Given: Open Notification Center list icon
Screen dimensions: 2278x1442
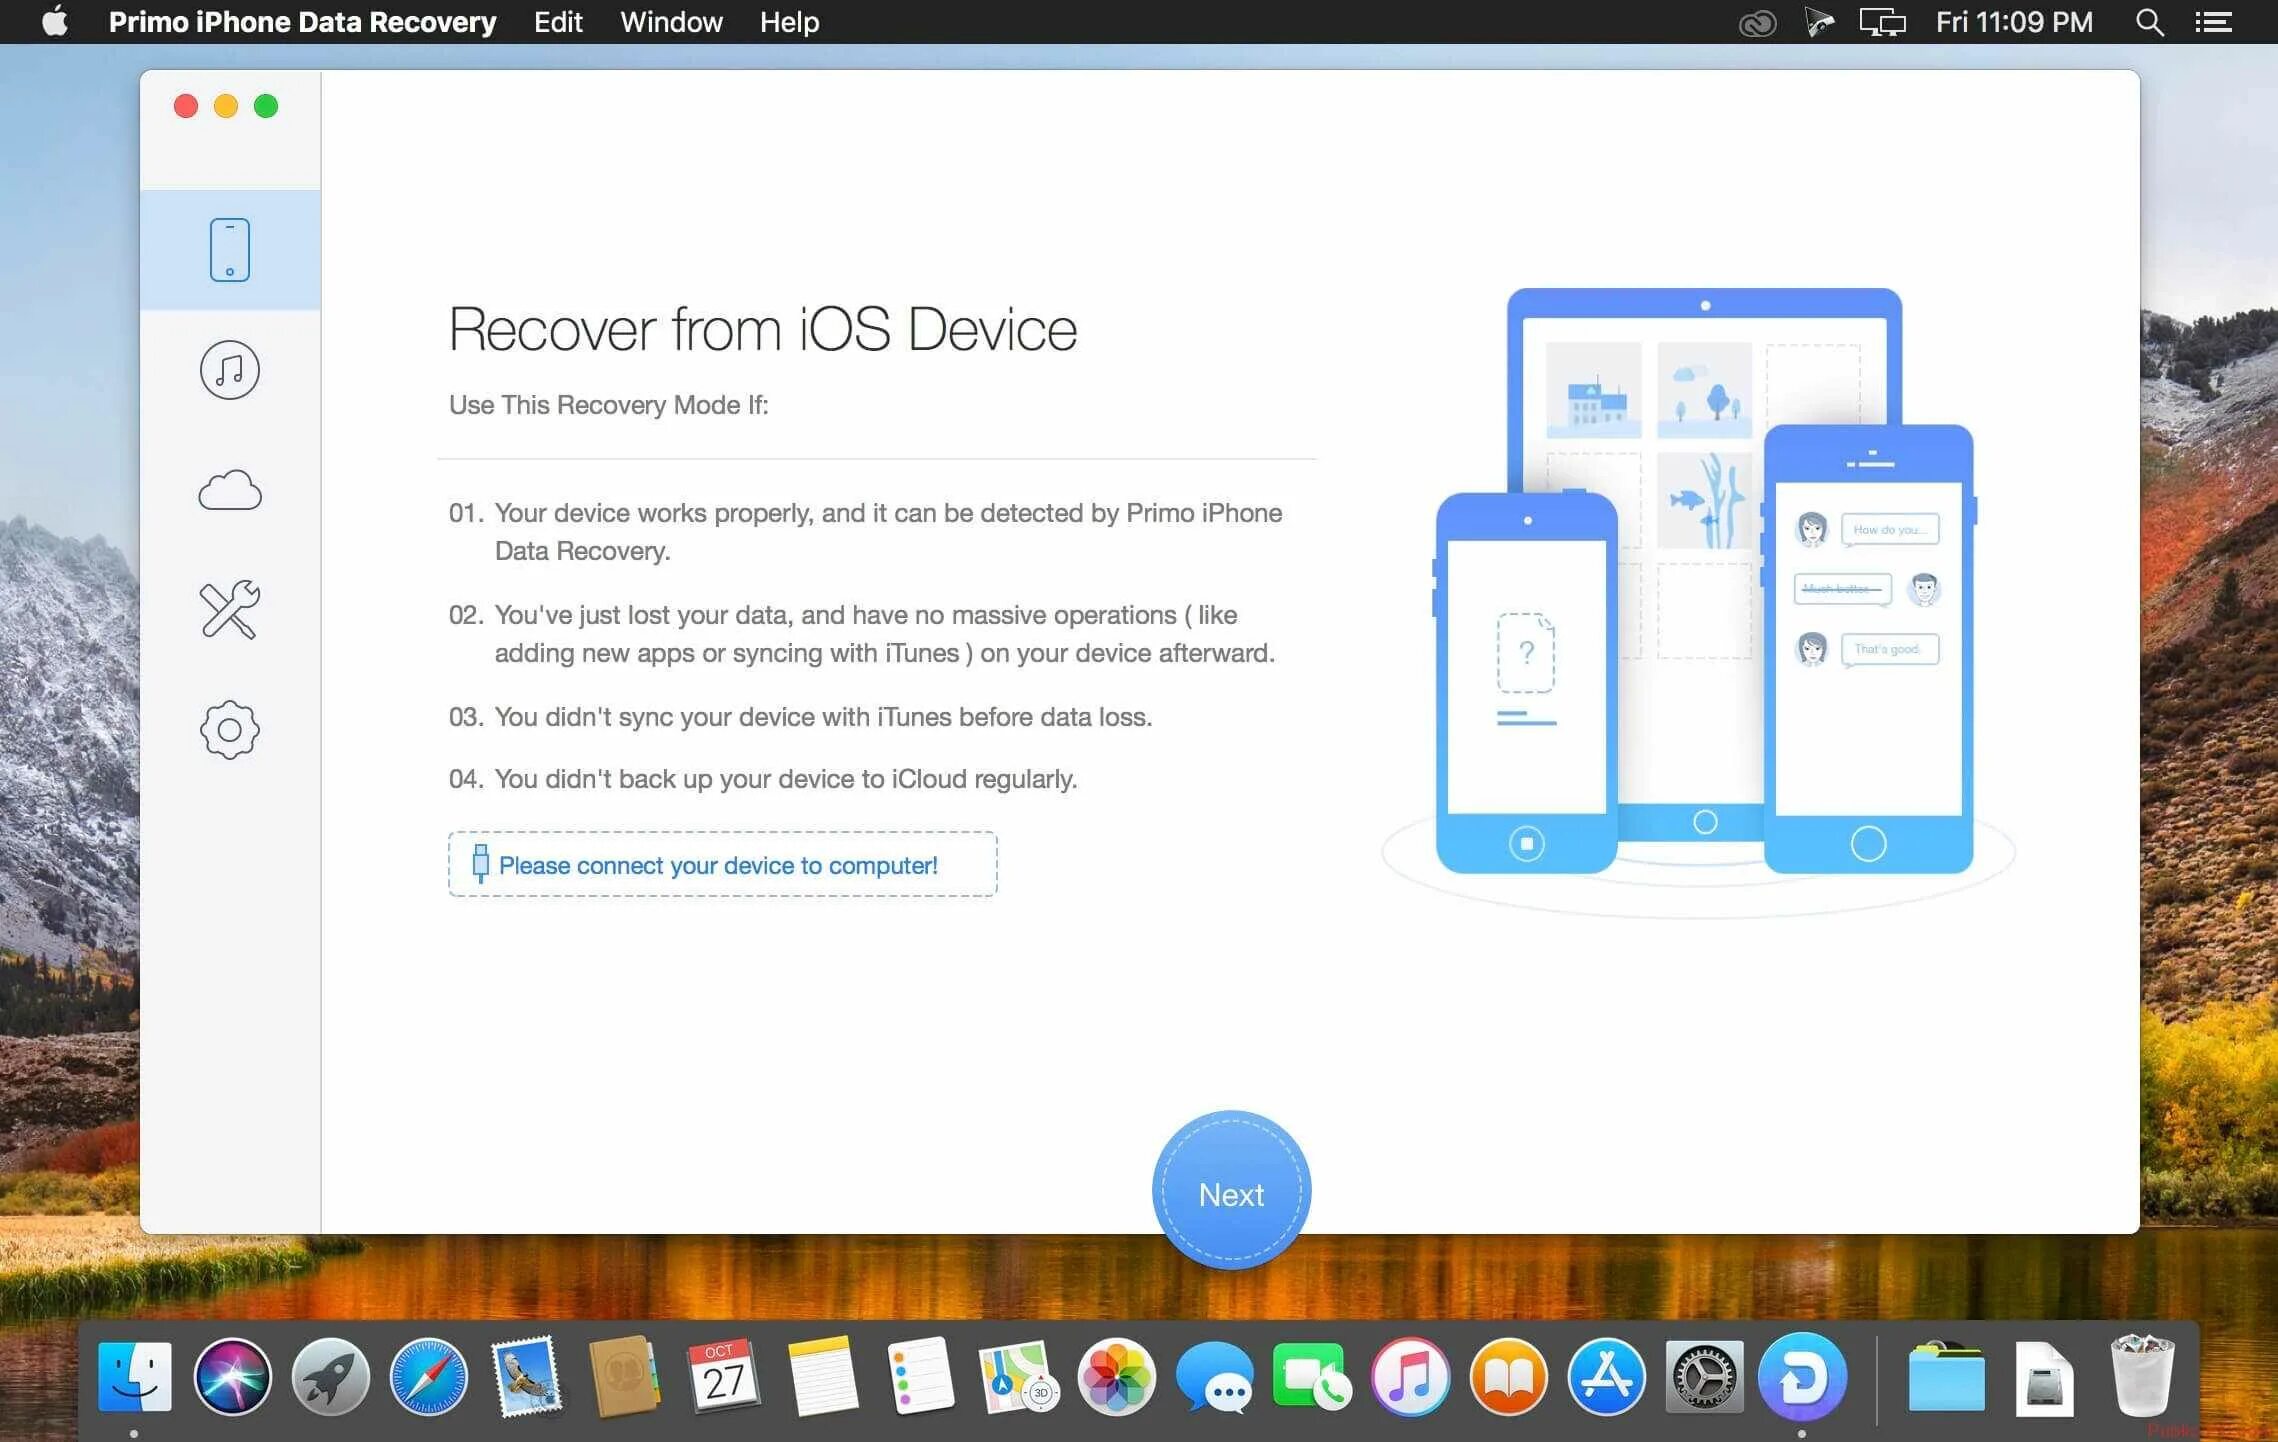Looking at the screenshot, I should [2213, 22].
